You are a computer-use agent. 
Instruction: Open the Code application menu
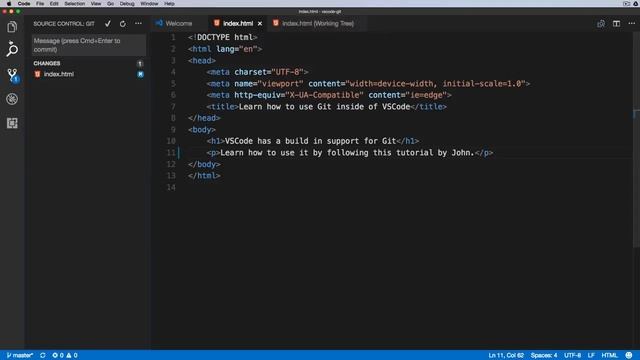[x=24, y=3]
